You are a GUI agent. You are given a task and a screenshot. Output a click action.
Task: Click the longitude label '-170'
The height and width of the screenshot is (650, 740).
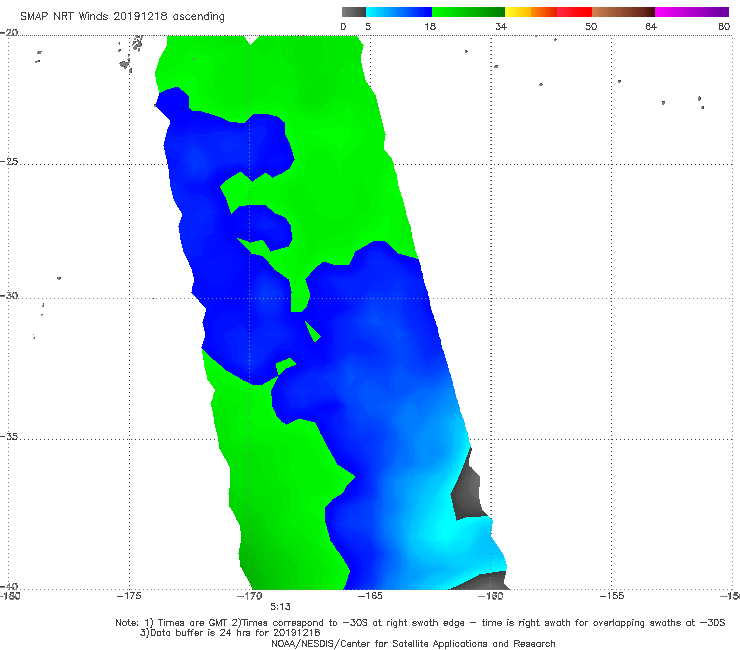click(x=250, y=596)
